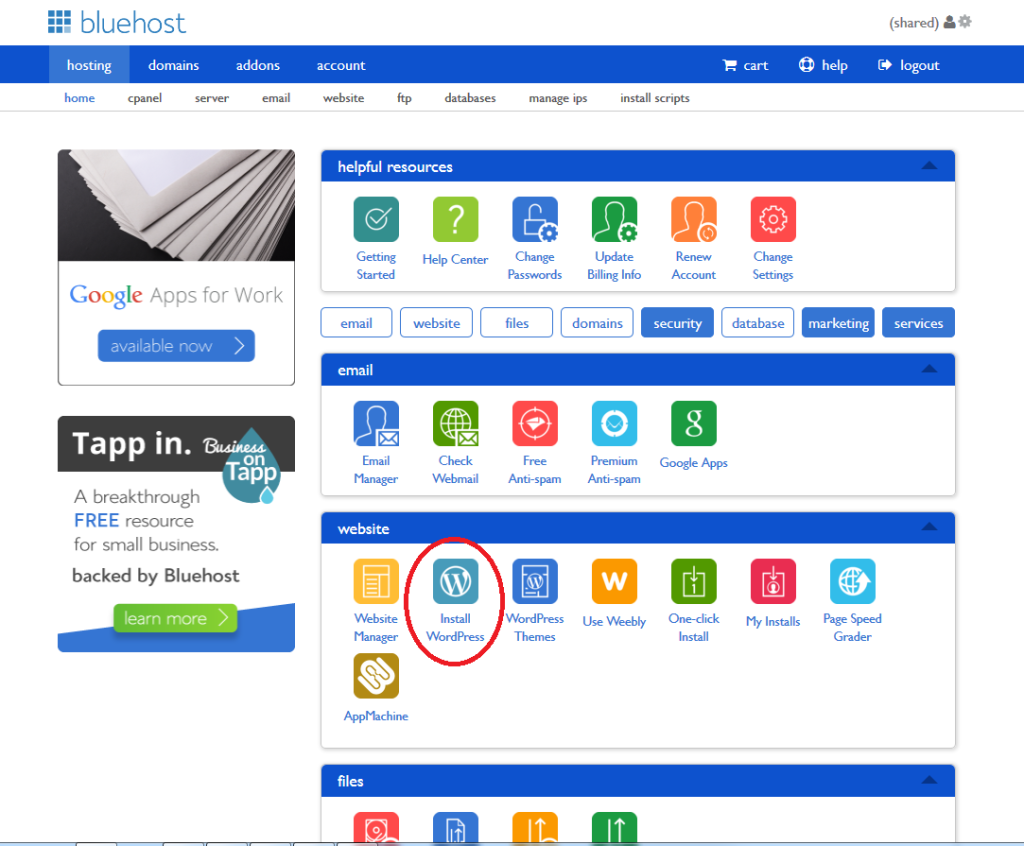Toggle the website category filter

coord(436,323)
